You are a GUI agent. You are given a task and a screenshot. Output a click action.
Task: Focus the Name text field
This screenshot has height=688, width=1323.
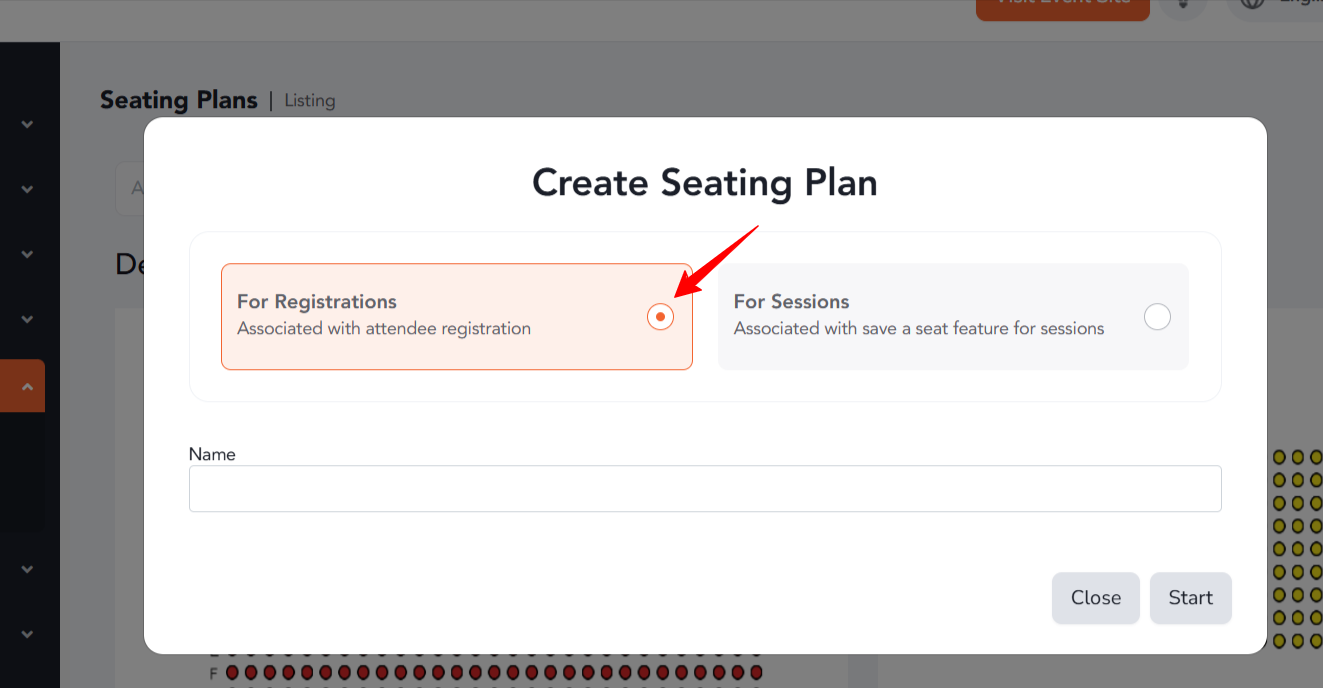(705, 489)
